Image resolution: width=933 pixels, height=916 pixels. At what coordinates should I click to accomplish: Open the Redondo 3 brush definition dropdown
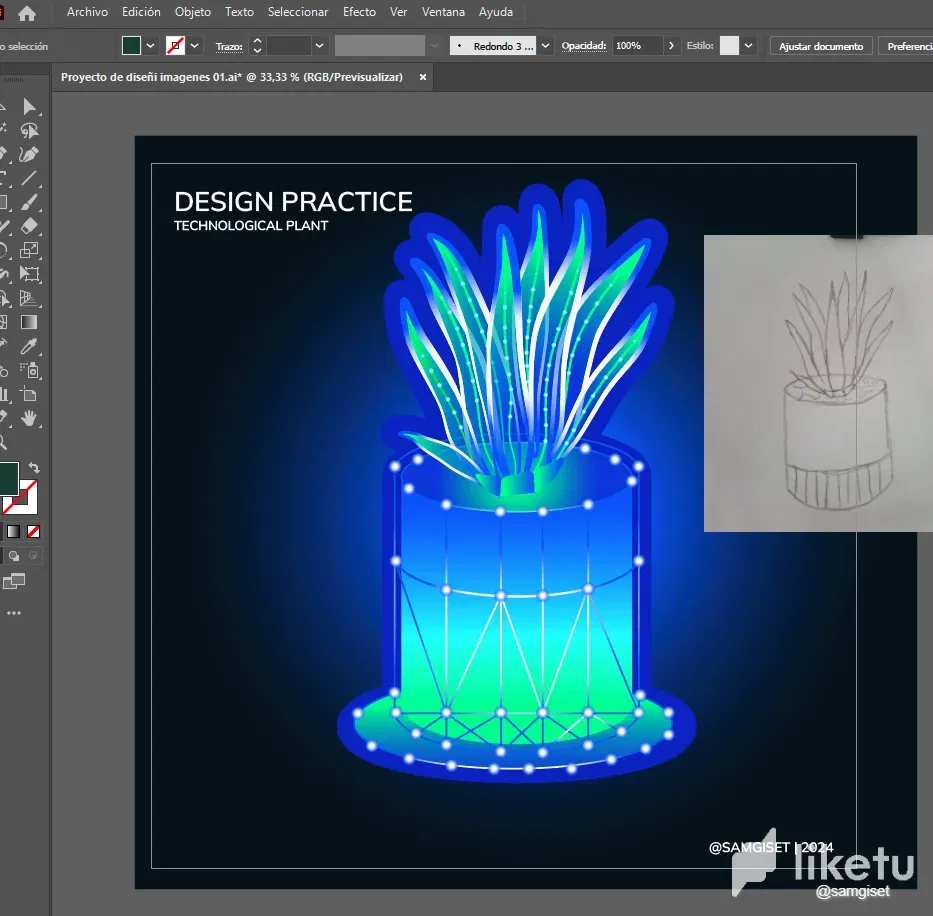coord(545,46)
